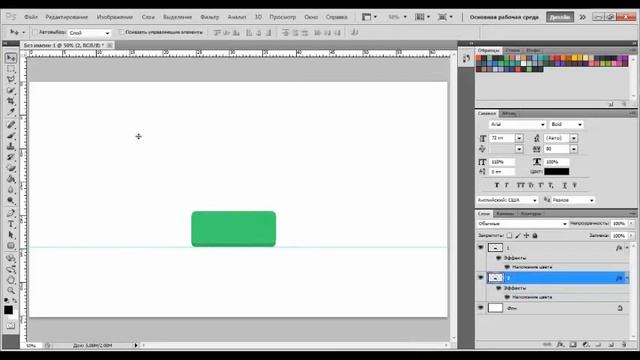This screenshot has height=360, width=640.
Task: Click the Дизайн workspace button
Action: 560,17
